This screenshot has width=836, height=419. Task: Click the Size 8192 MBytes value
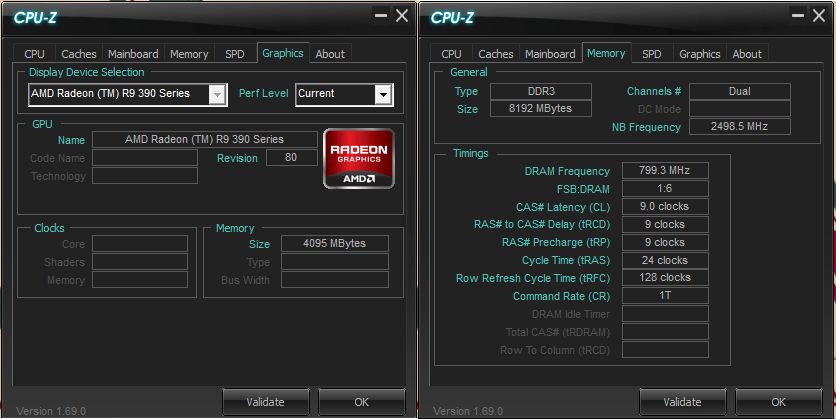[541, 108]
